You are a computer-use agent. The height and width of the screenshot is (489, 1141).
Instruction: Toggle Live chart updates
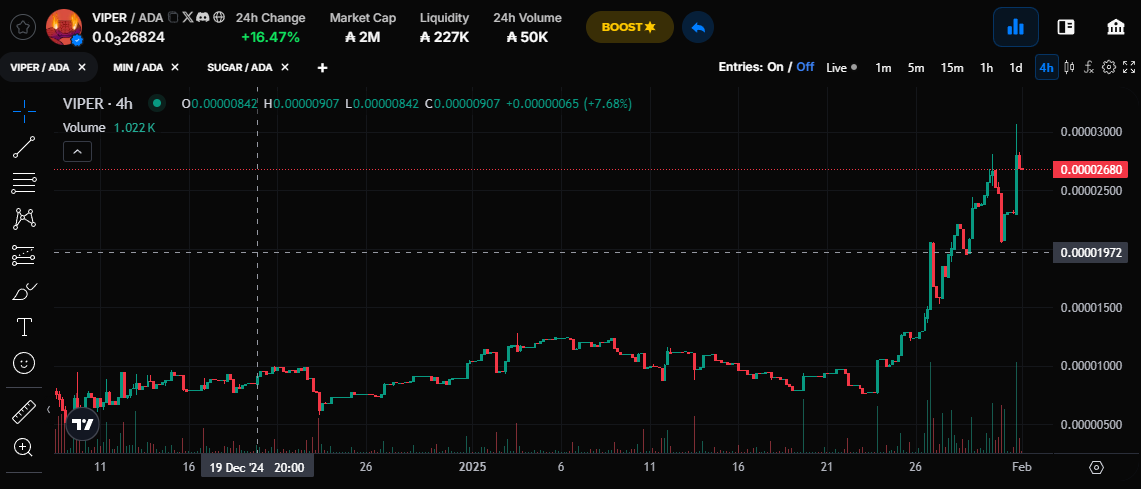(x=841, y=68)
